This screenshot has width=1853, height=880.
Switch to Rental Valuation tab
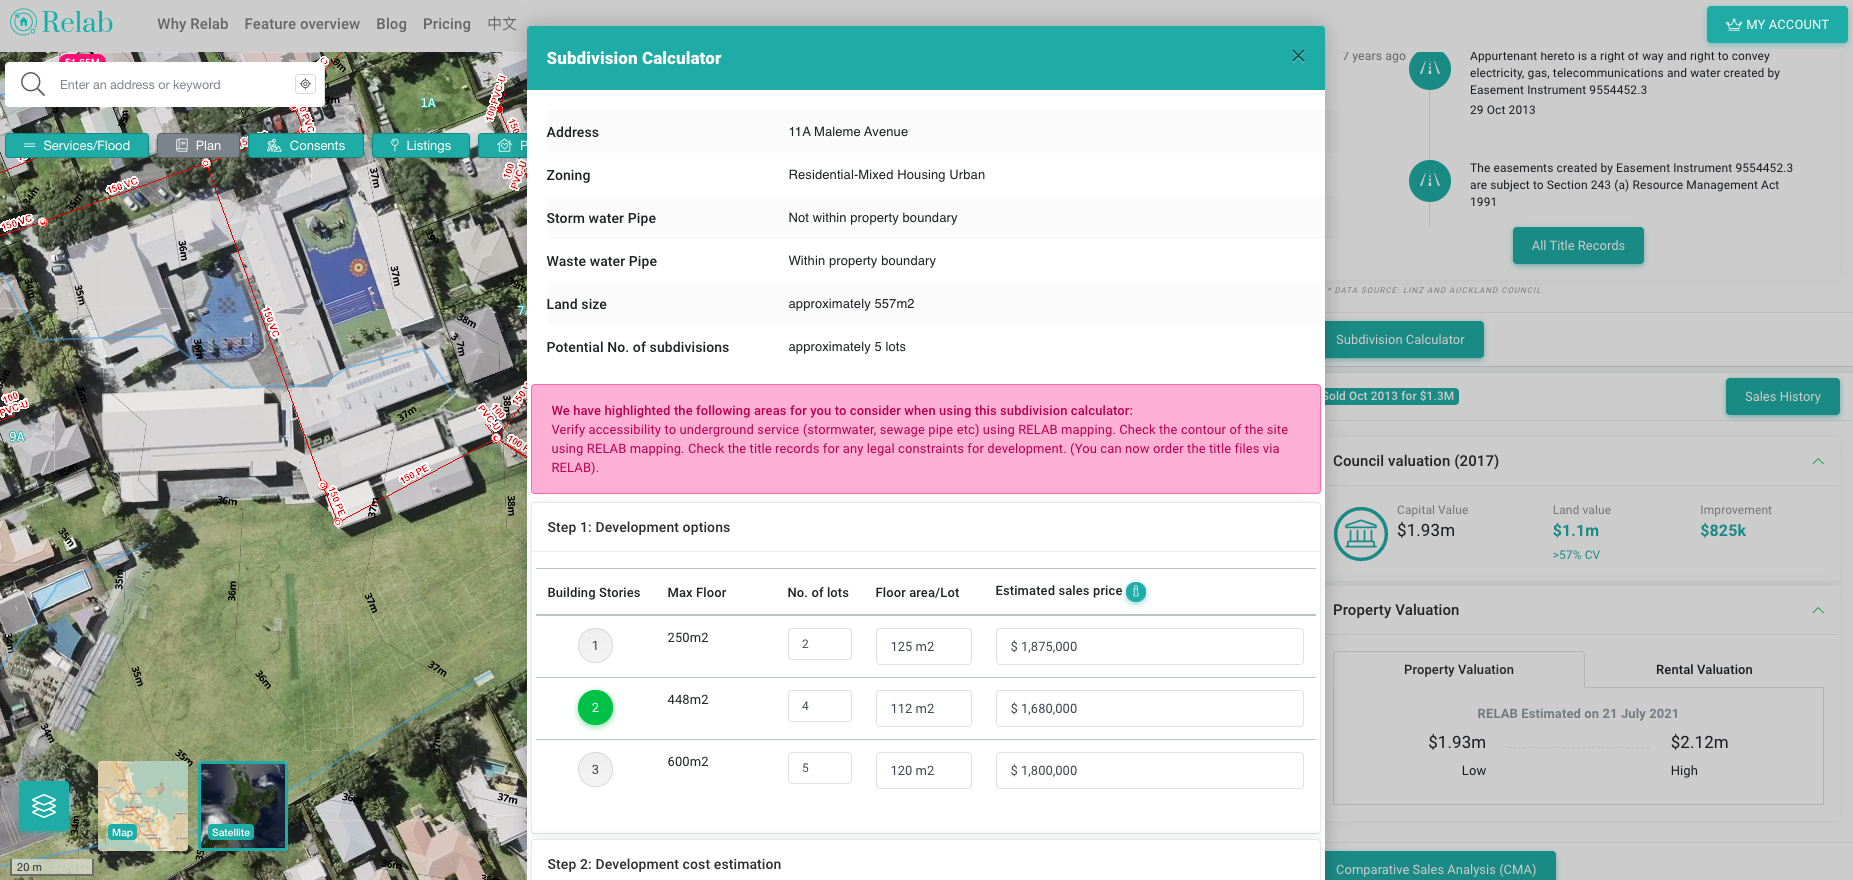[x=1704, y=670]
